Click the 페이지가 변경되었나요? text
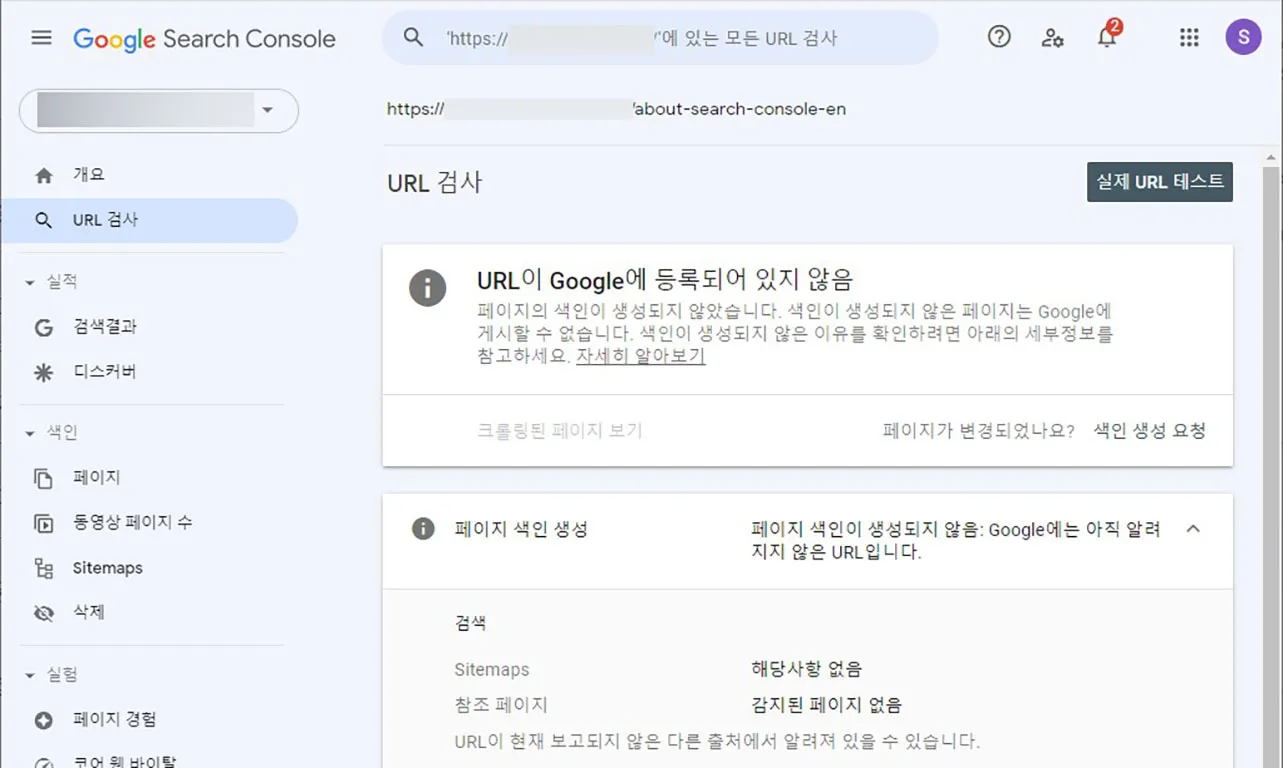Image resolution: width=1283 pixels, height=768 pixels. click(x=979, y=431)
